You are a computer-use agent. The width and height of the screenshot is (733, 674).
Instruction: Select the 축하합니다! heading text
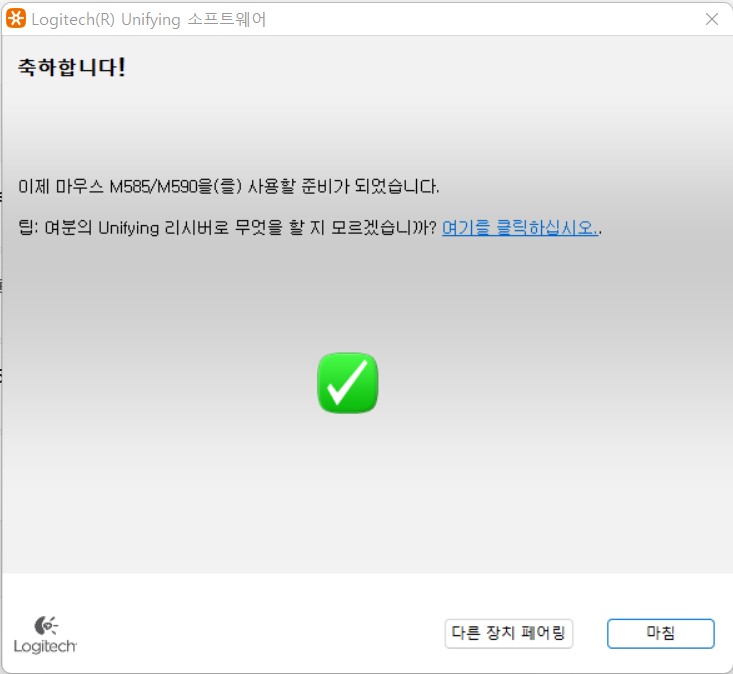pos(72,67)
